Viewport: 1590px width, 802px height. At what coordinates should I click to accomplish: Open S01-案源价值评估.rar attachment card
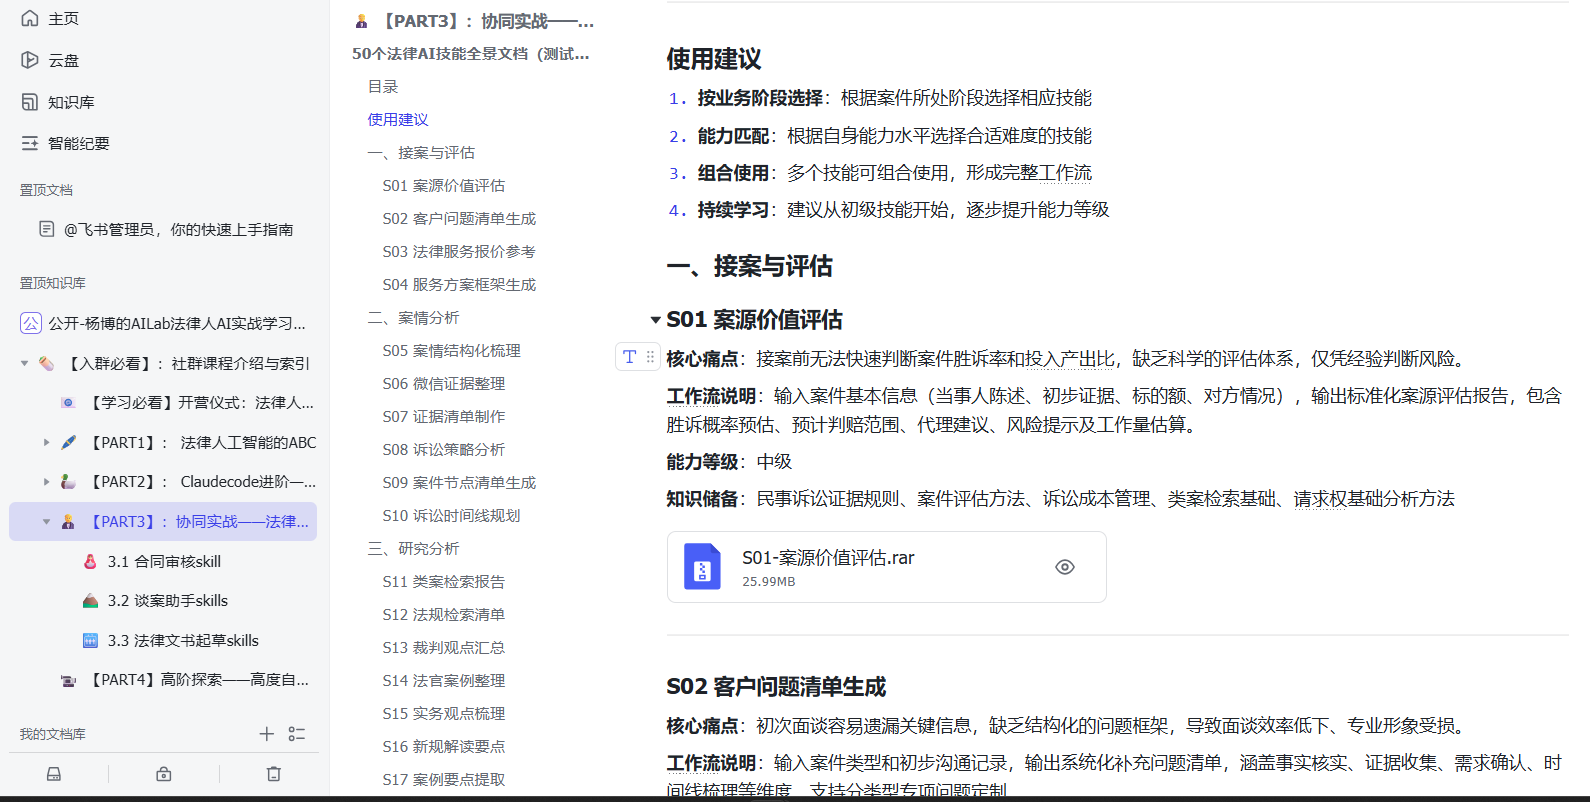886,567
